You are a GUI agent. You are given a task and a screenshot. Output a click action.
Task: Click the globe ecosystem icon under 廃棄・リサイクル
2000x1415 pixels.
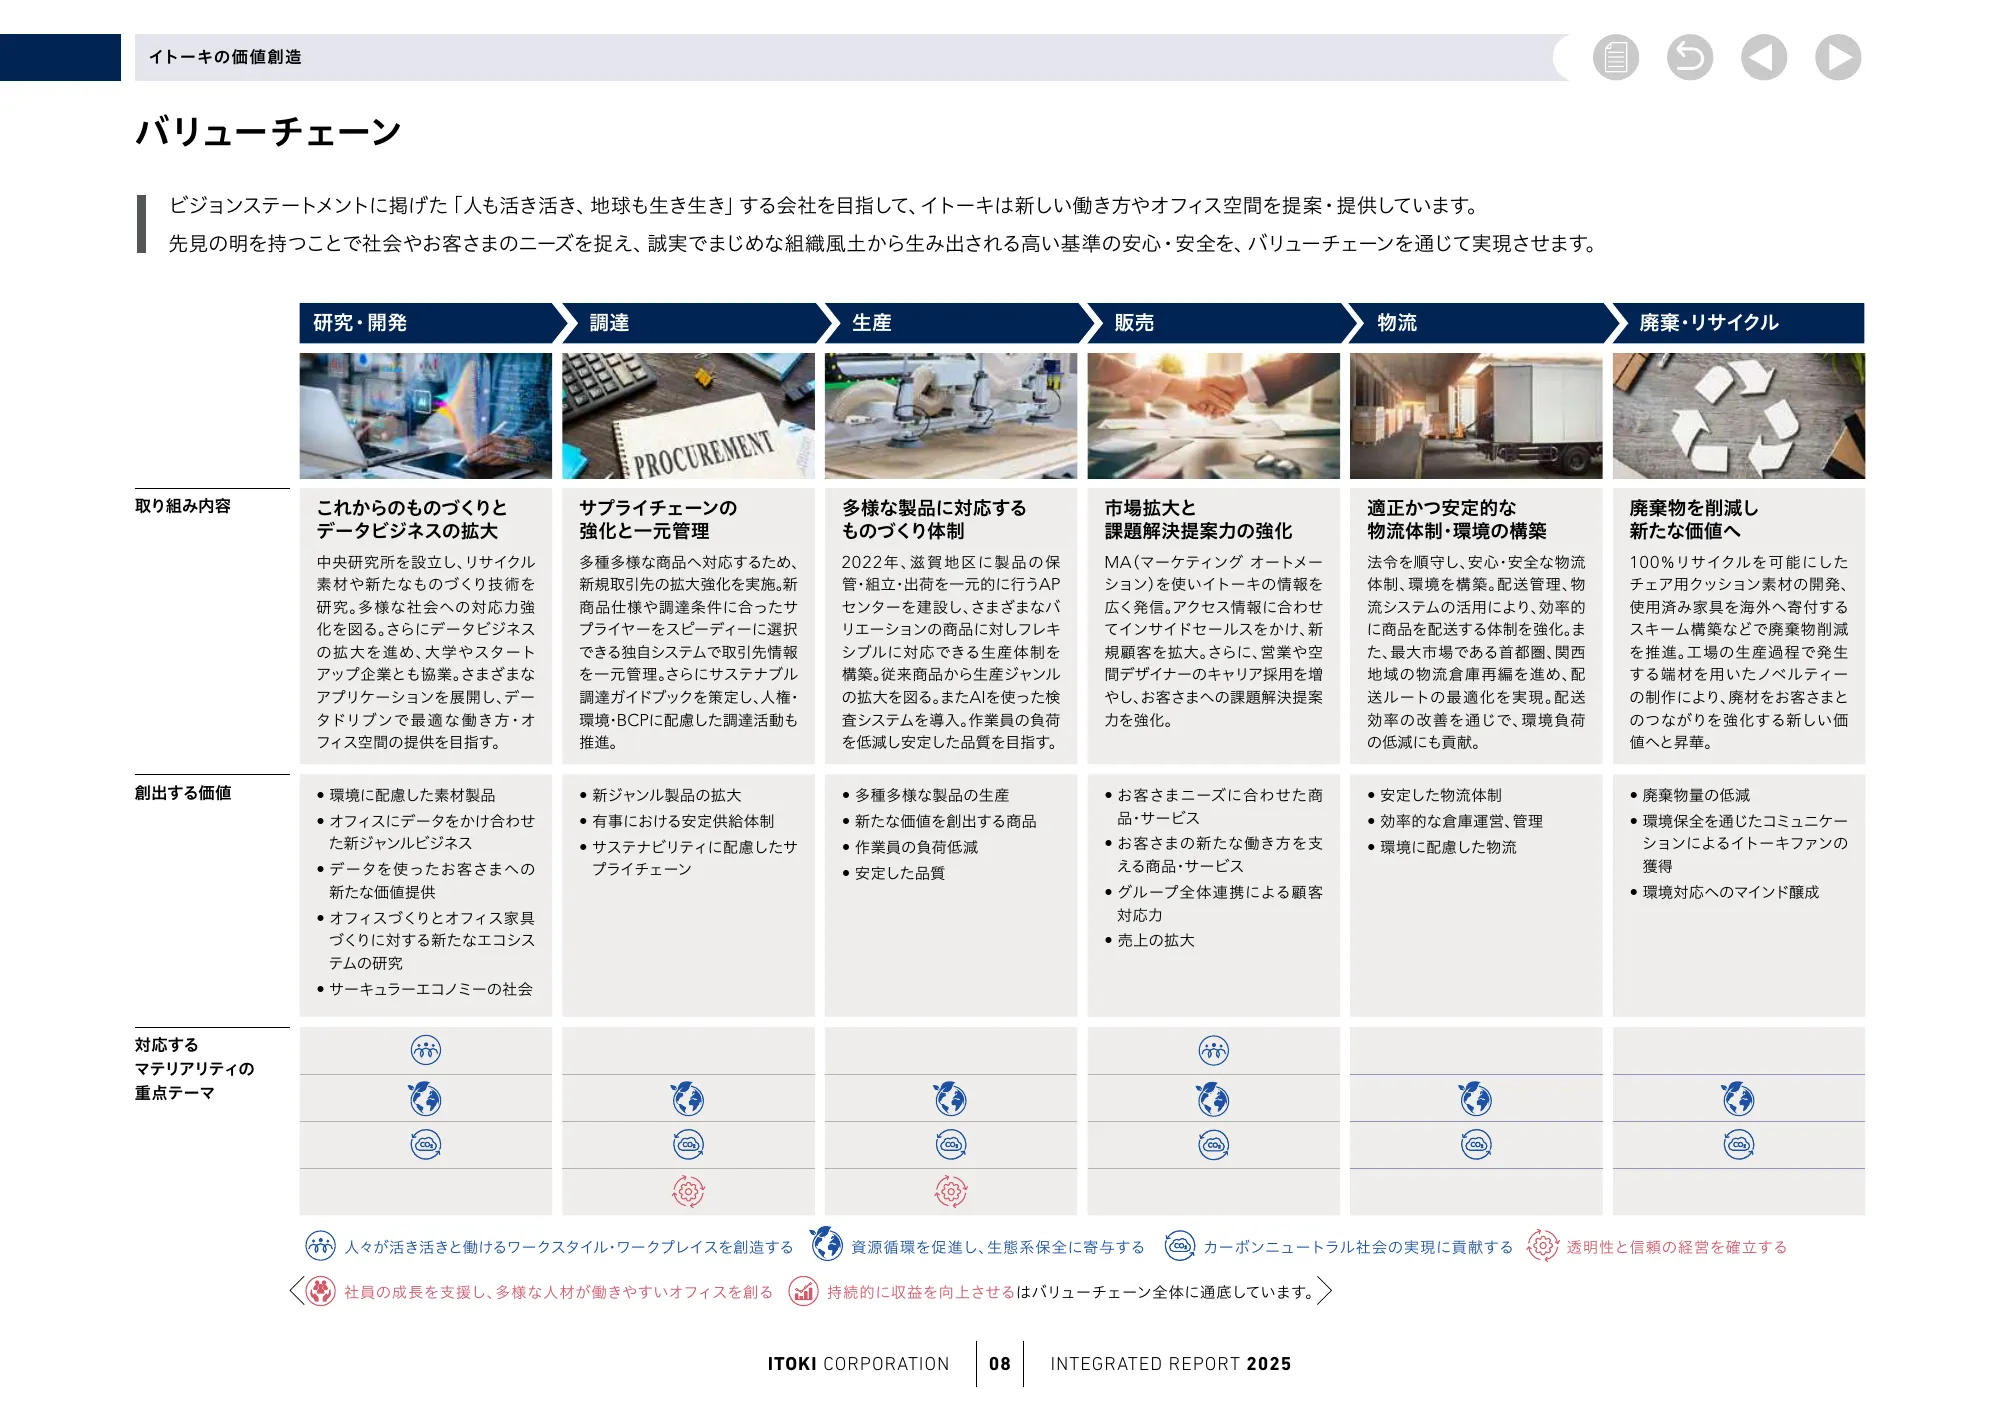coord(1738,1098)
